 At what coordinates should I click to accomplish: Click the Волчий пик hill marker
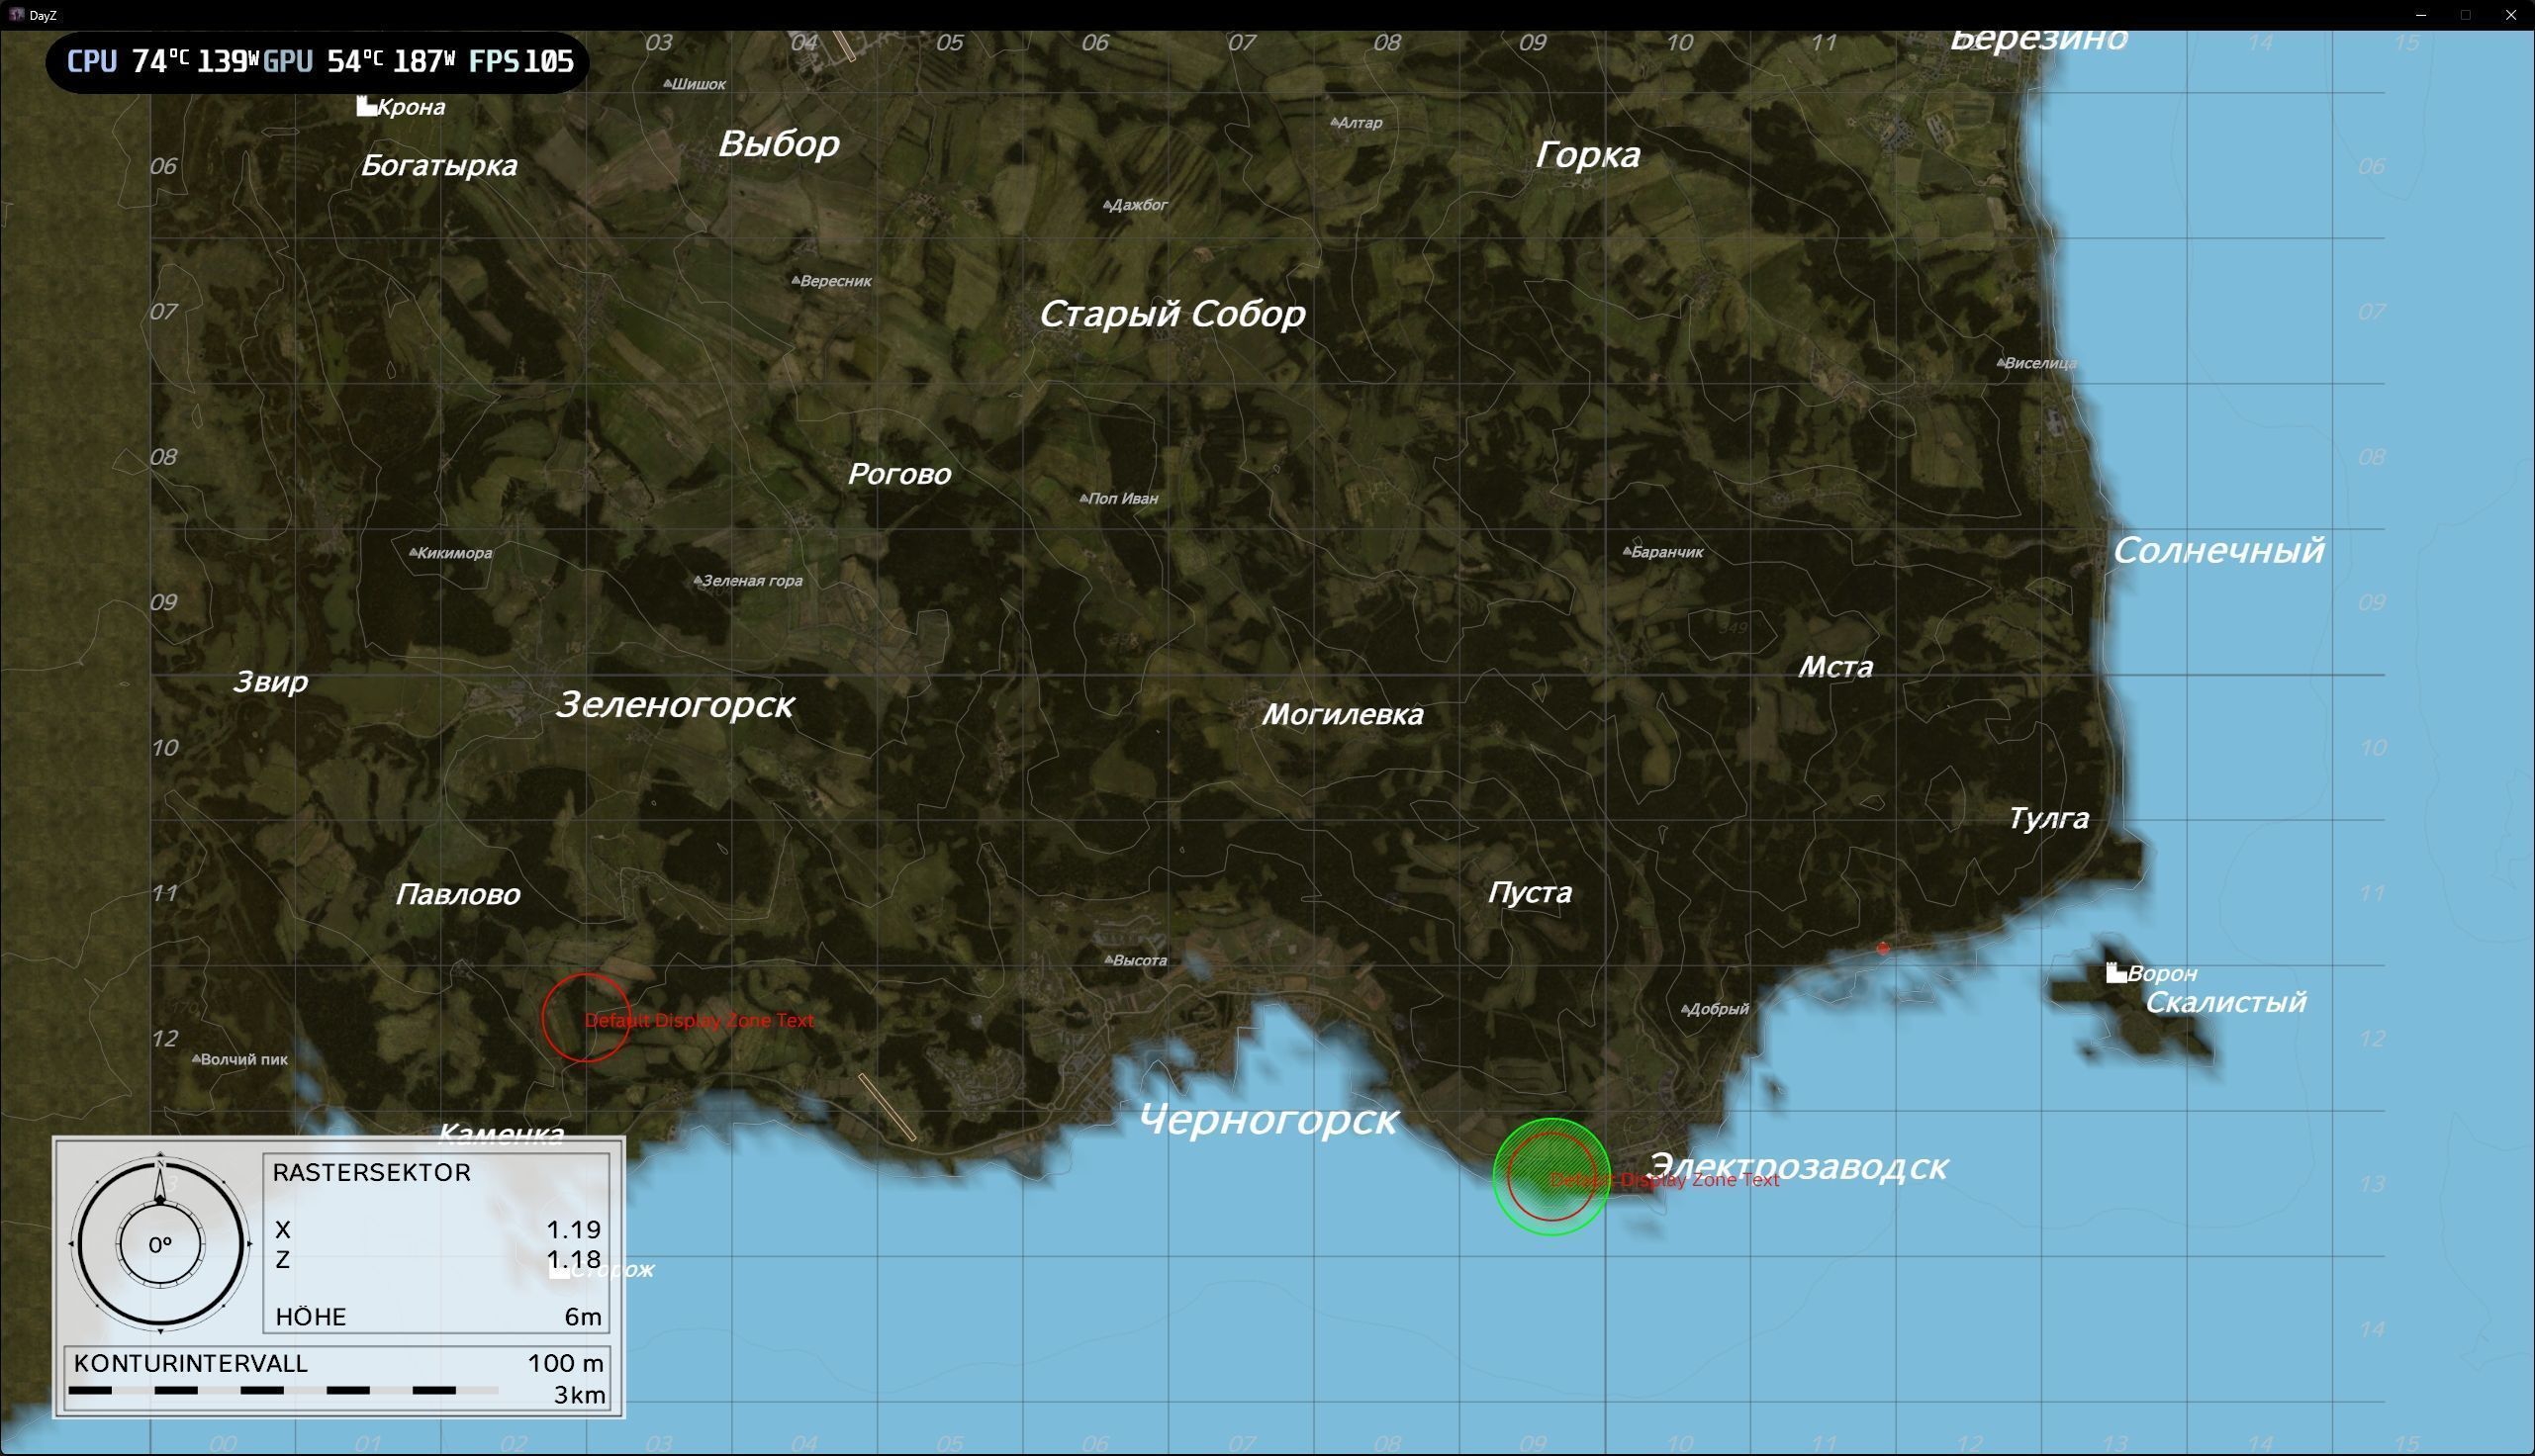(x=197, y=1059)
